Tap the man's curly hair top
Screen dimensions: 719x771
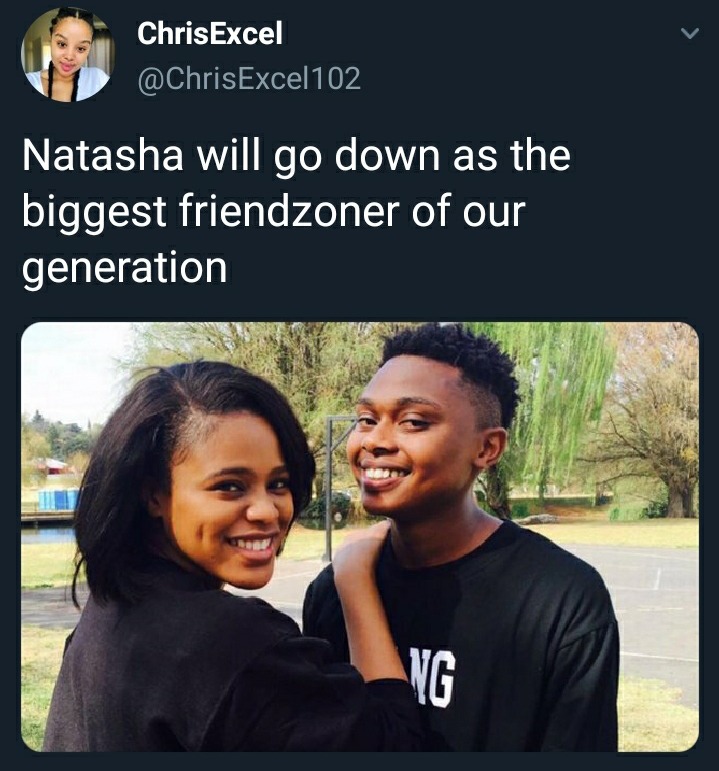[x=450, y=354]
